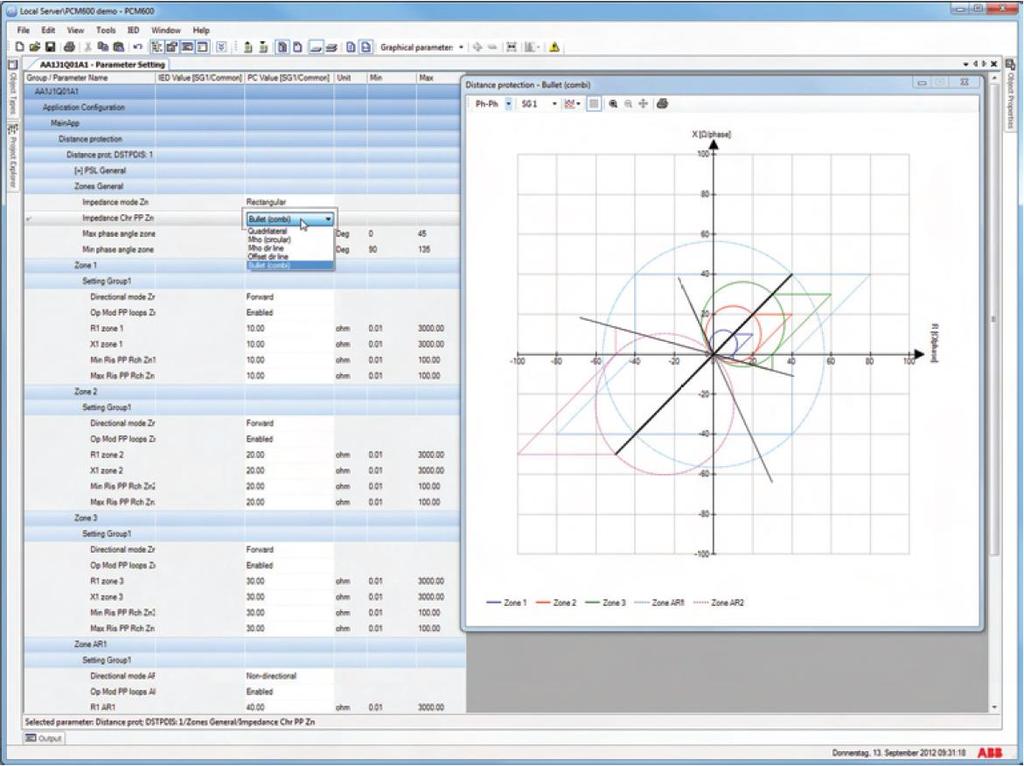Click the fit-to-width toolbar icon beside warning
Screen dimensions: 1024x766
pos(511,47)
